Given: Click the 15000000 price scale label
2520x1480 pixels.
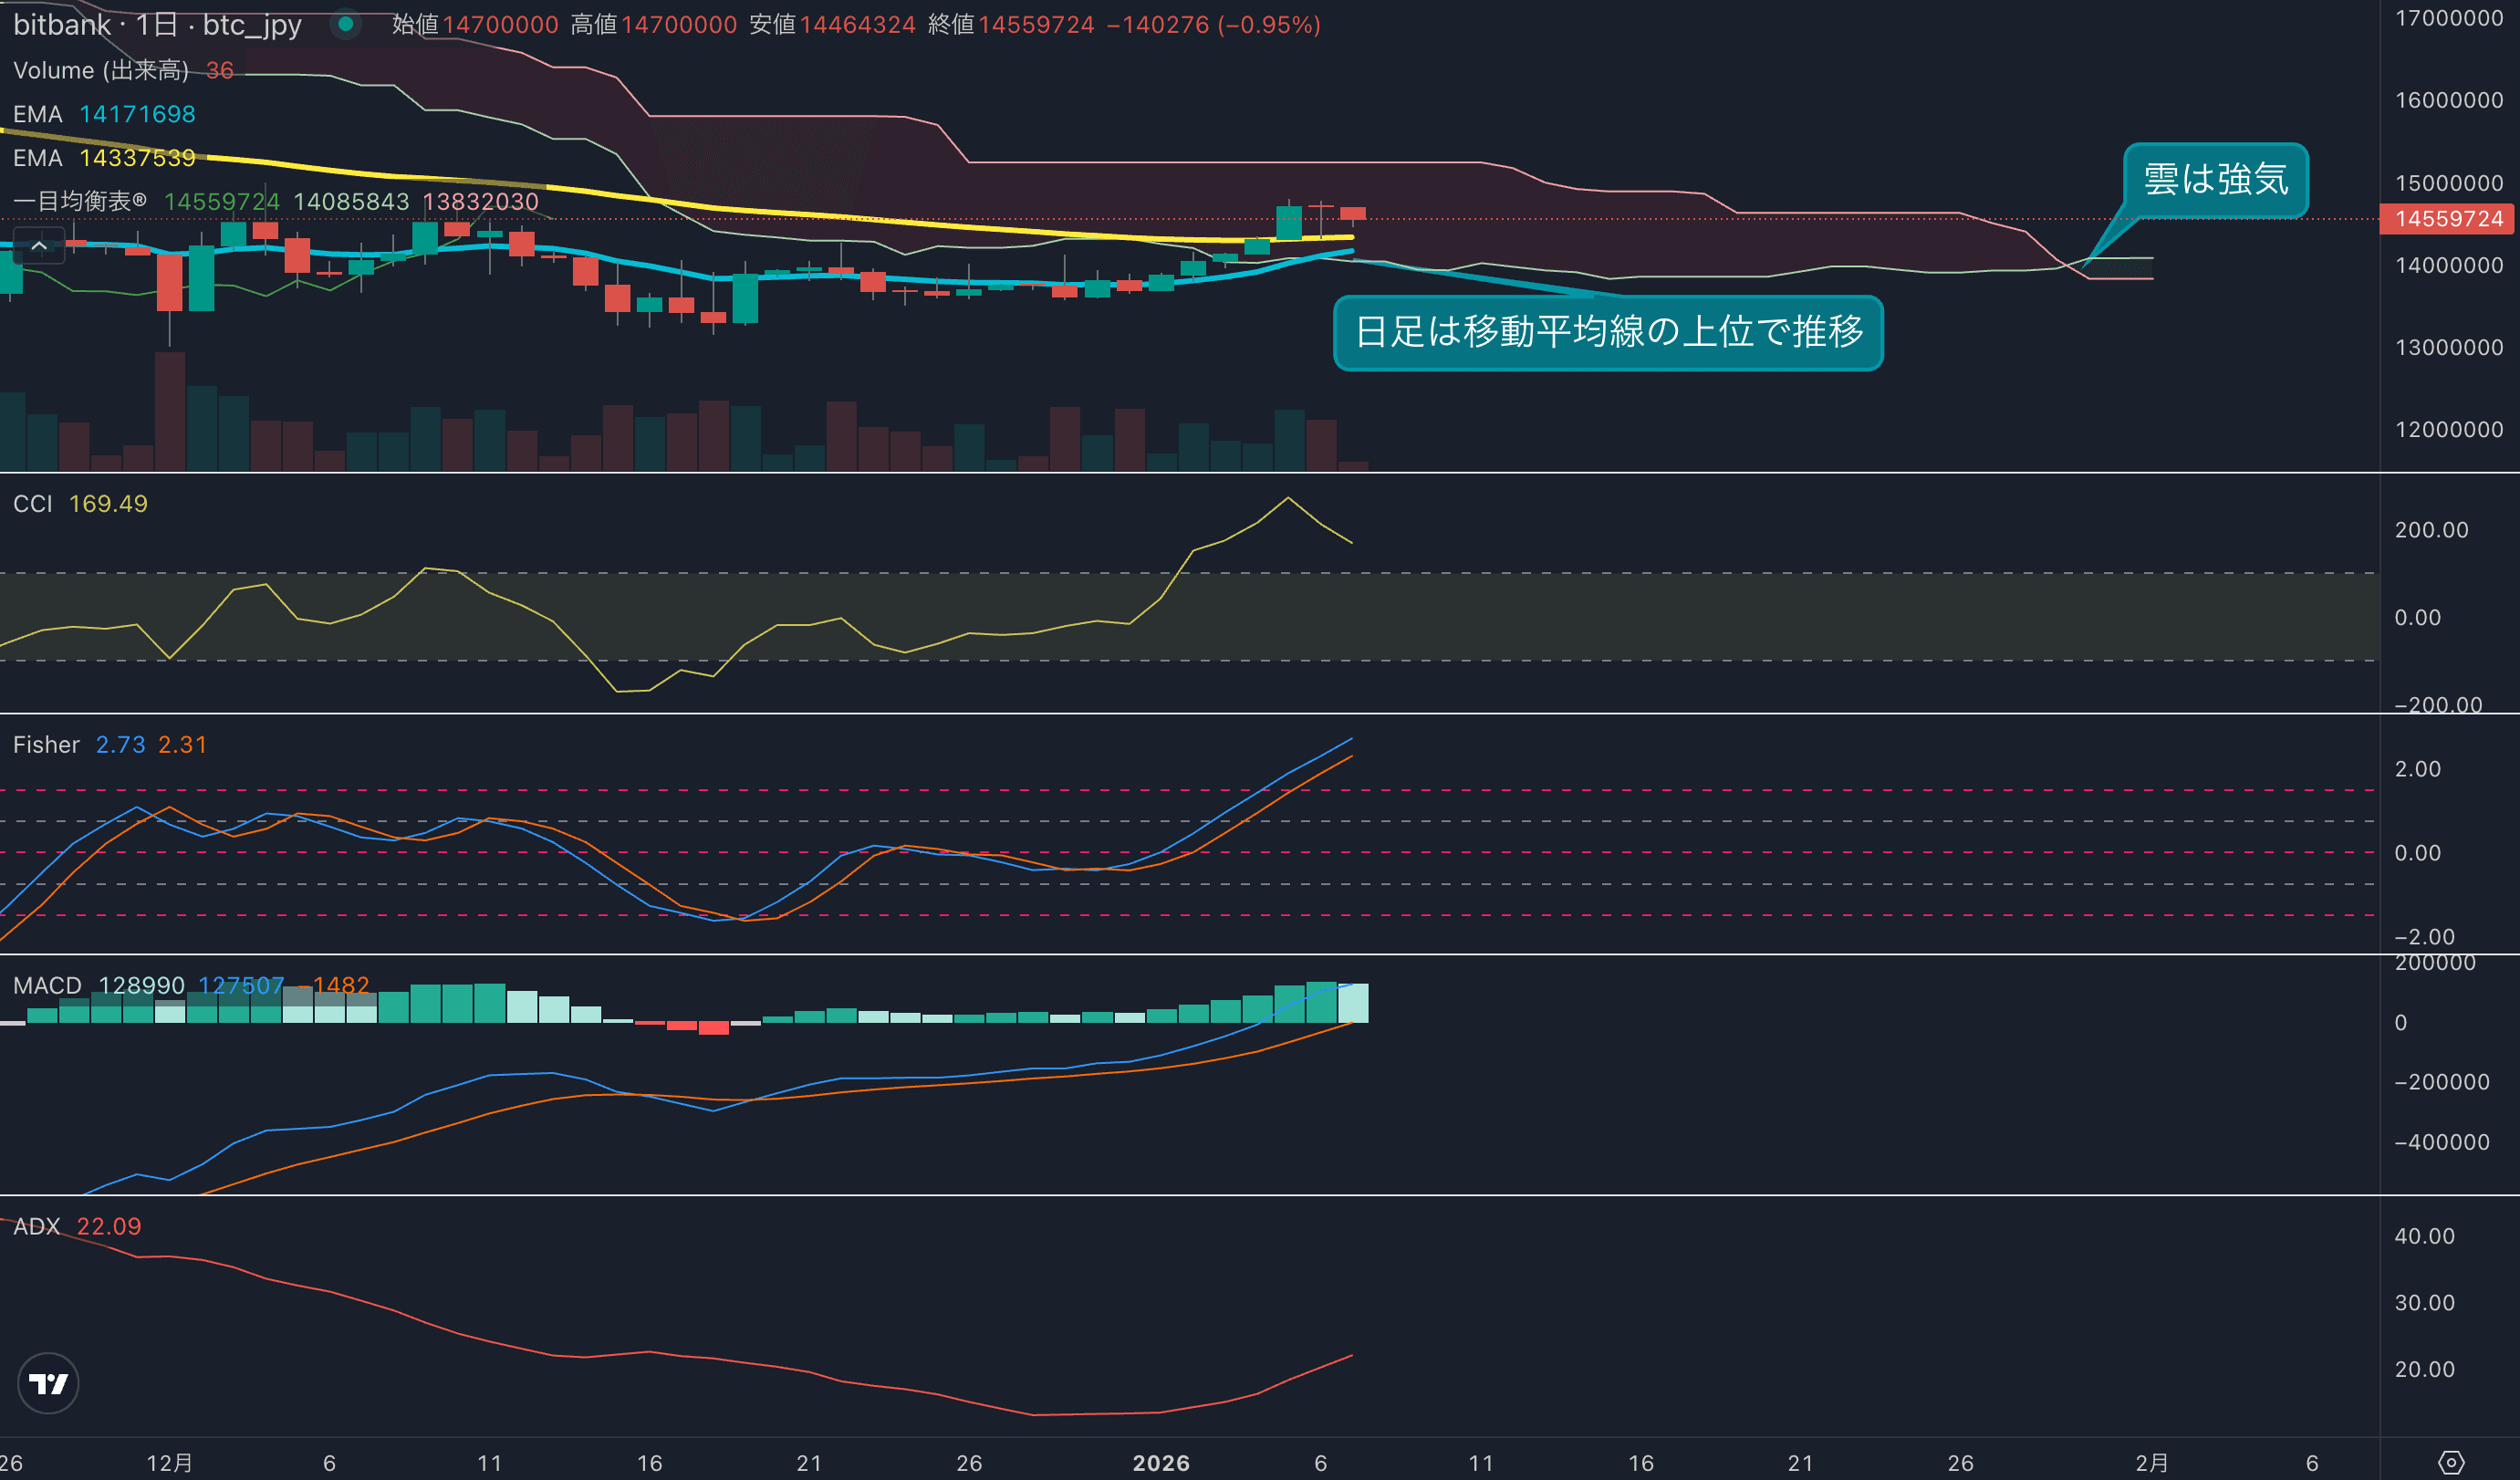Looking at the screenshot, I should click(x=2448, y=183).
